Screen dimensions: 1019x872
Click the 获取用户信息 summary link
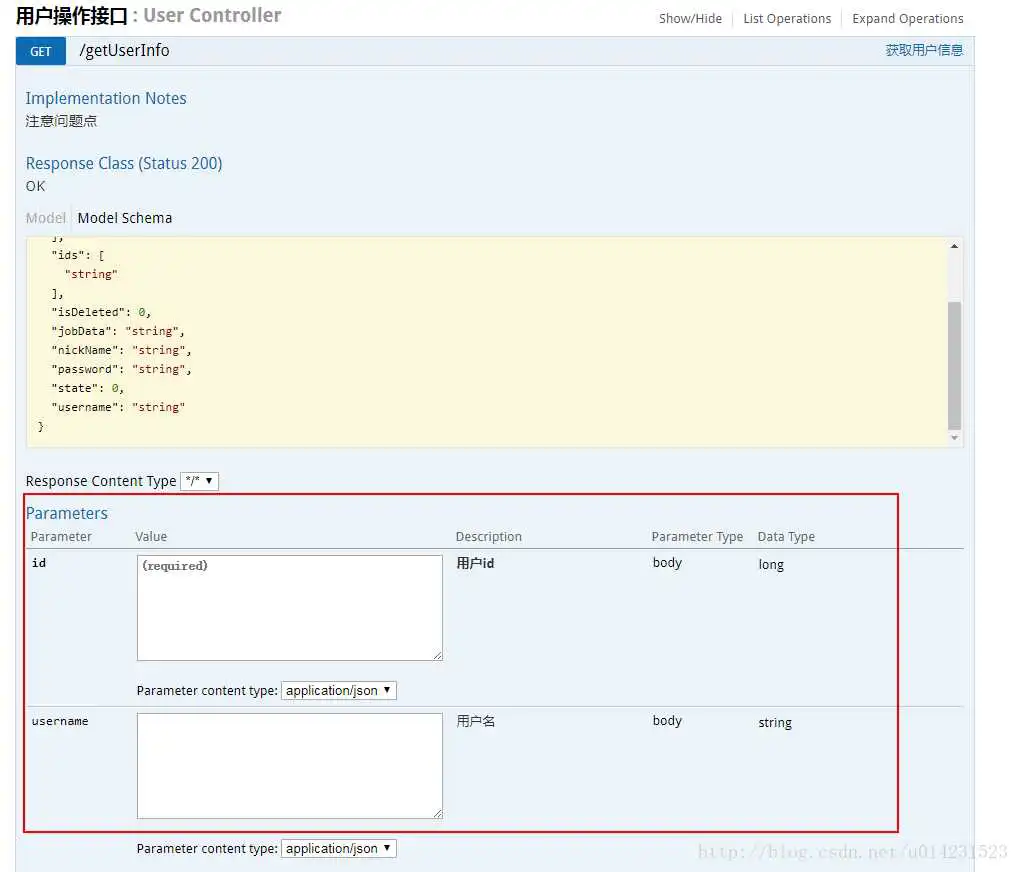[923, 50]
